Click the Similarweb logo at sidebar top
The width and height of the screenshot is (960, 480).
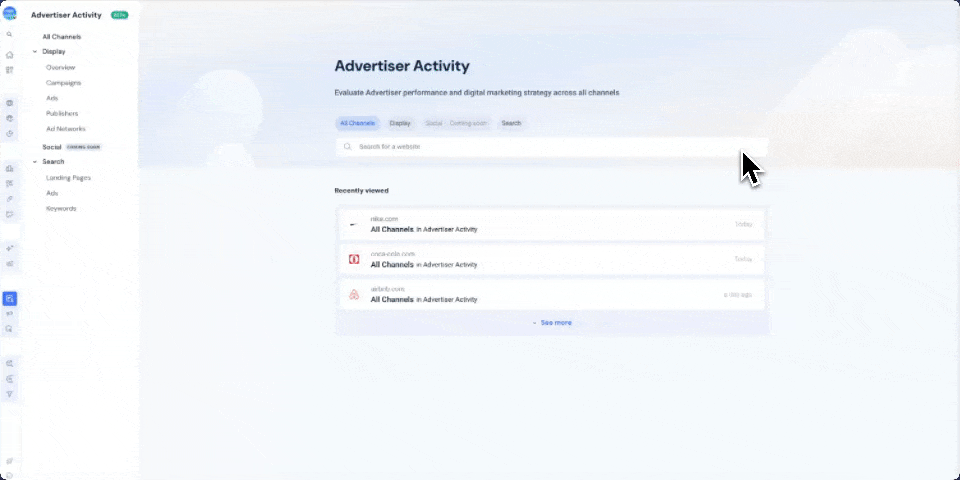10,13
